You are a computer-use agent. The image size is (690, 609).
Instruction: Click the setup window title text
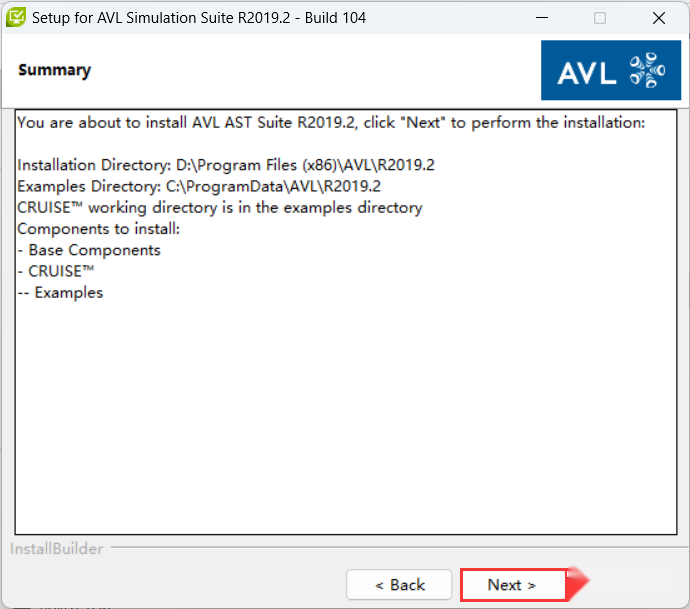[x=199, y=18]
